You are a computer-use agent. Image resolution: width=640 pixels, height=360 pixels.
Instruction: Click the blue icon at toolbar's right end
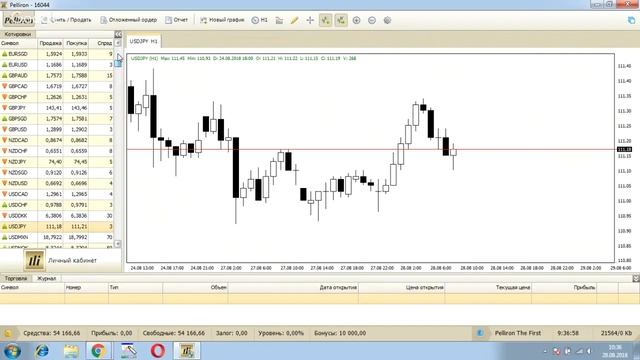tap(631, 20)
